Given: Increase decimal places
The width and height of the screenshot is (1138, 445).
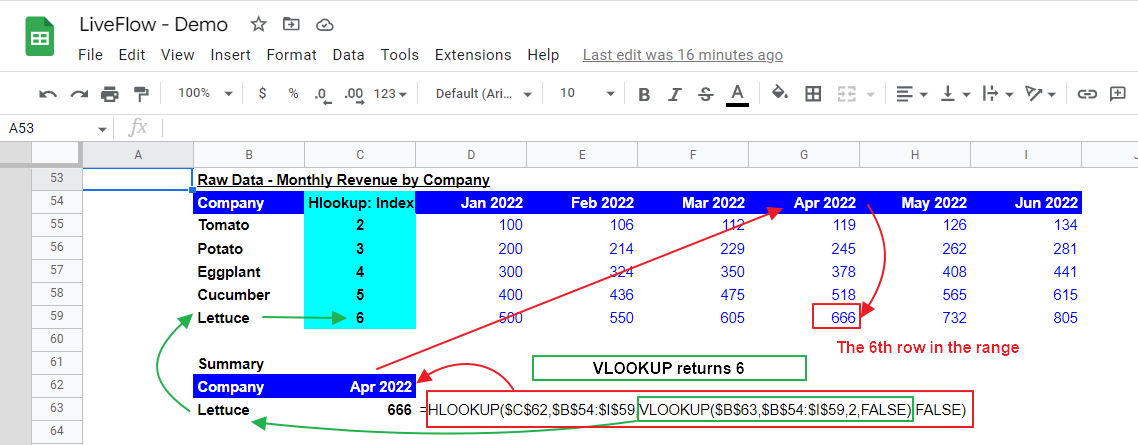Looking at the screenshot, I should 354,94.
